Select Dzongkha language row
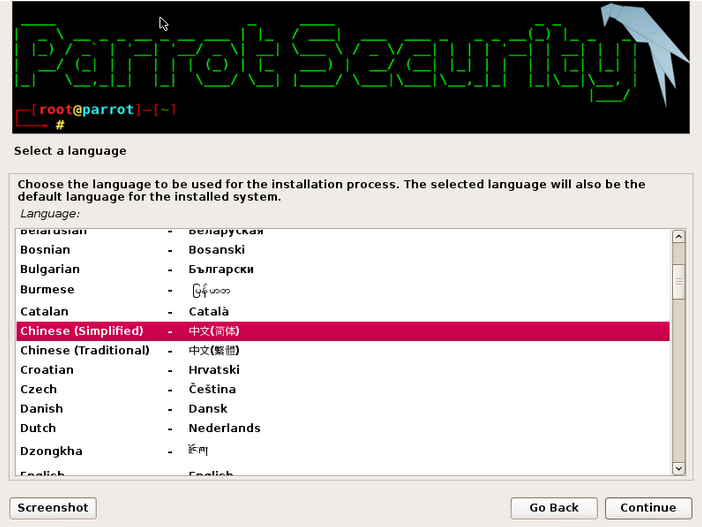The height and width of the screenshot is (527, 702). coord(343,451)
